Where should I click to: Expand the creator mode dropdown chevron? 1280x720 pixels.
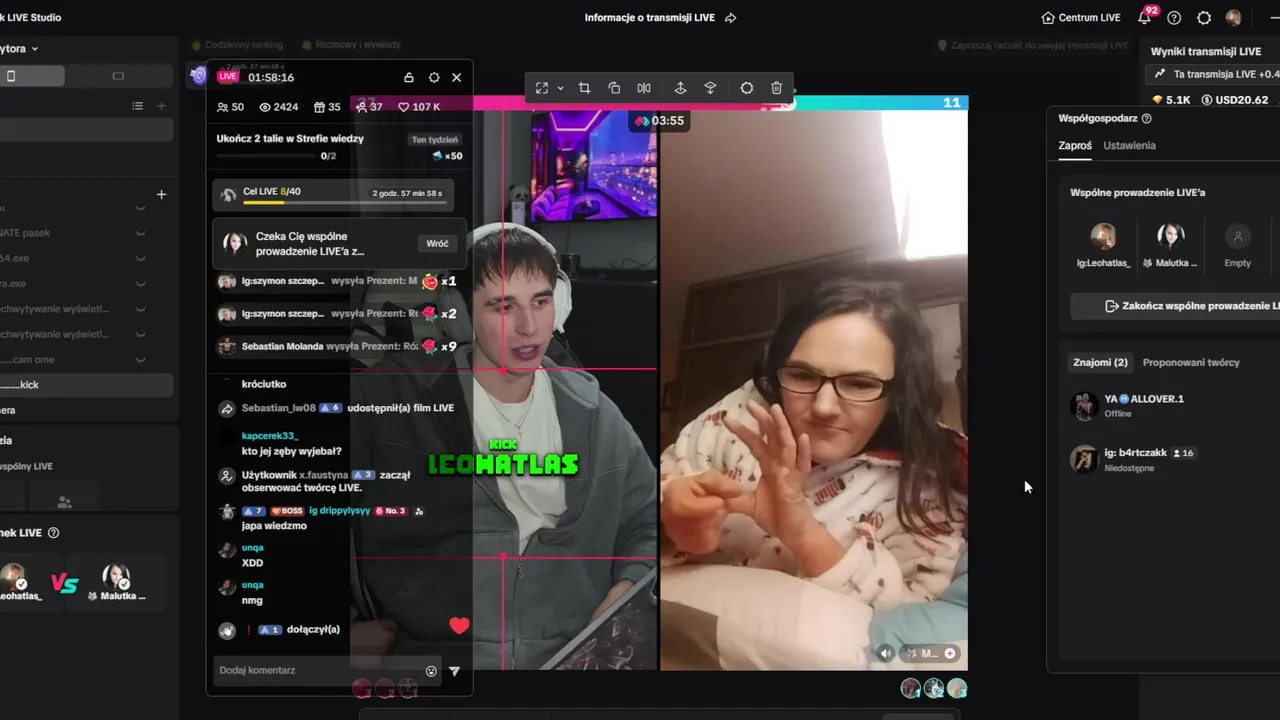click(x=34, y=49)
